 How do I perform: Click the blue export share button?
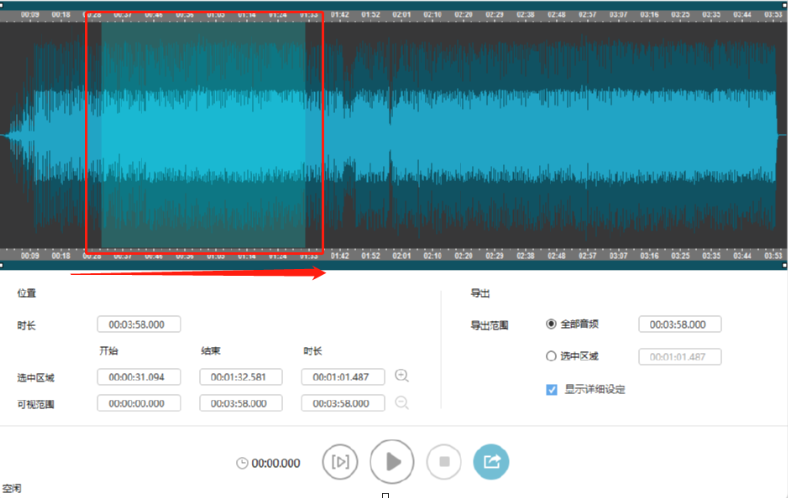pos(491,462)
